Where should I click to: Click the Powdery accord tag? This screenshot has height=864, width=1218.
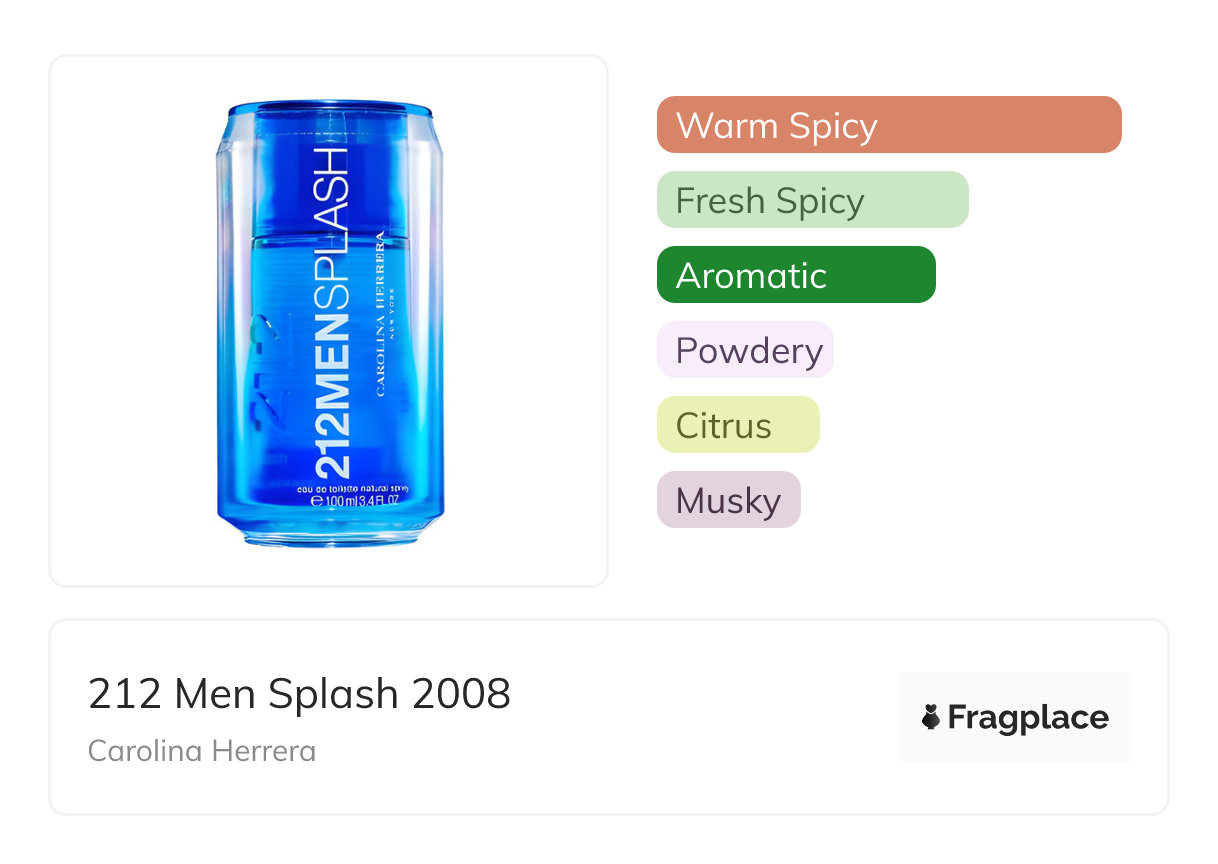745,350
